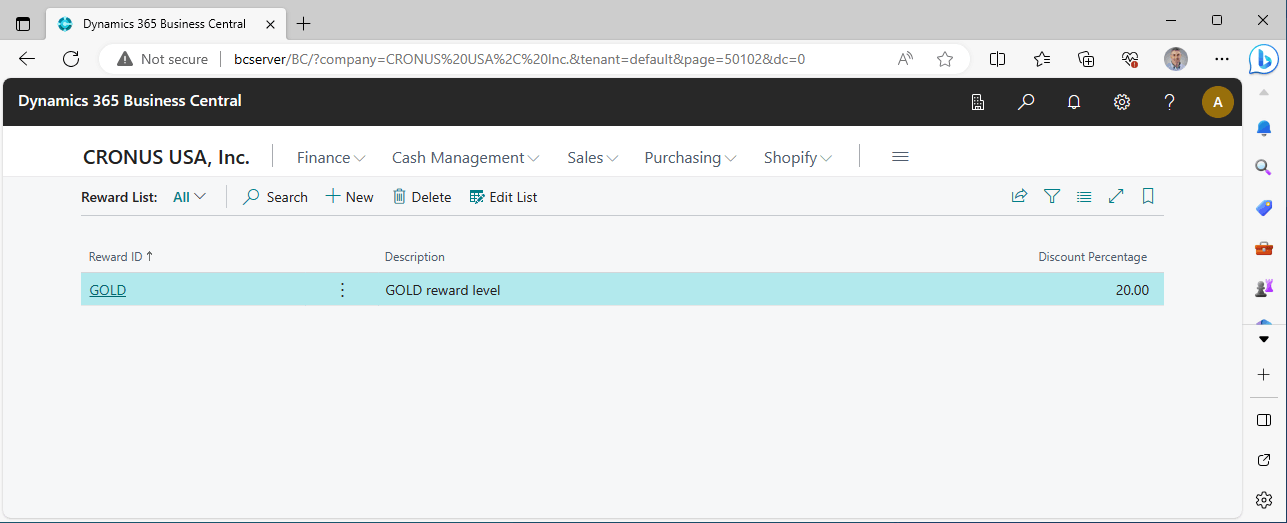Add this page to browser favorites
The height and width of the screenshot is (523, 1287).
tap(945, 59)
